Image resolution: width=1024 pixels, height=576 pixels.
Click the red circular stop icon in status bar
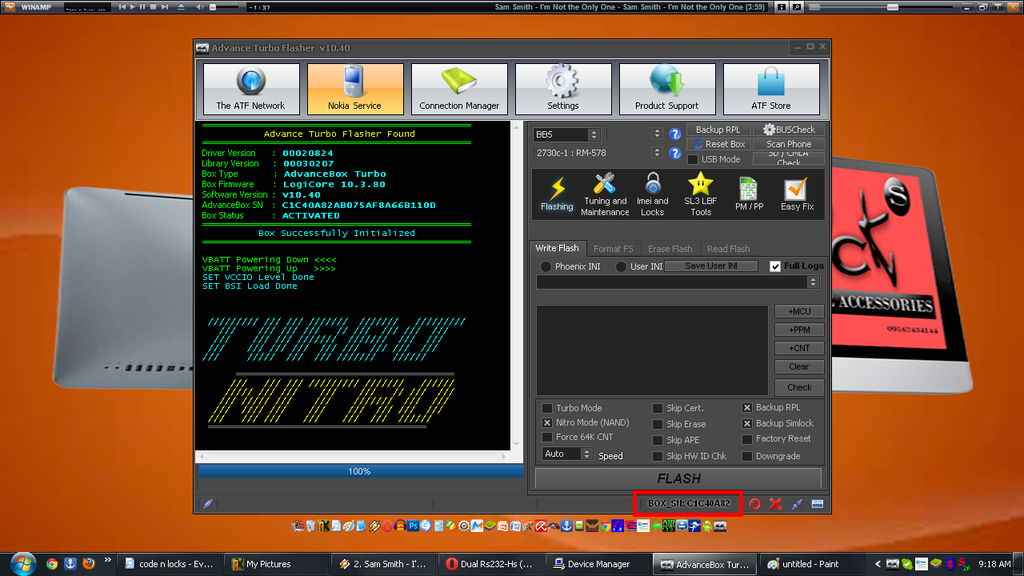tap(755, 504)
